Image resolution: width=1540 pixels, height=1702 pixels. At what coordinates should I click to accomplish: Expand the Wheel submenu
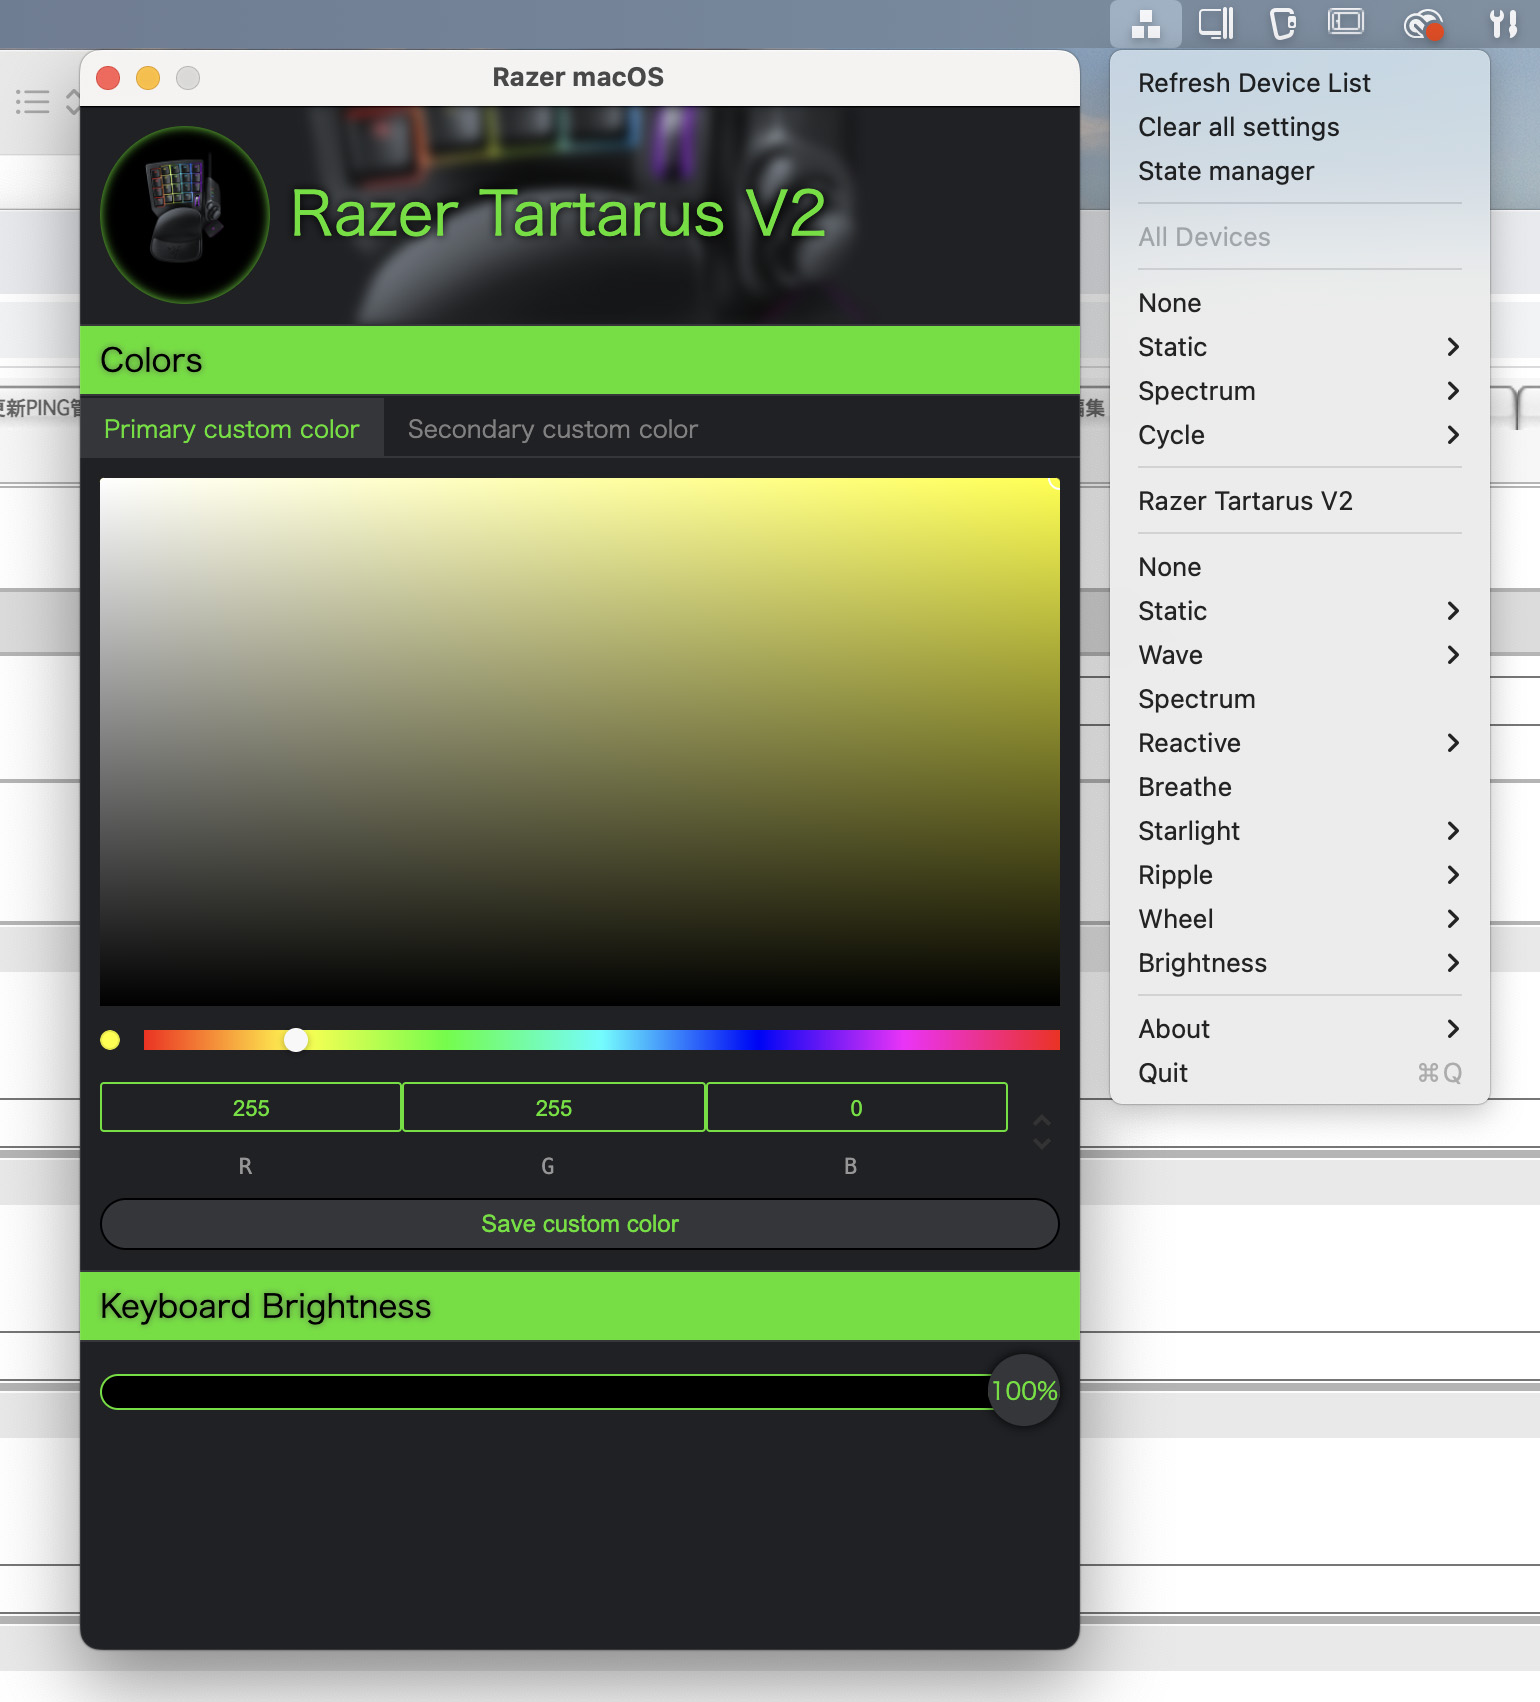1300,919
